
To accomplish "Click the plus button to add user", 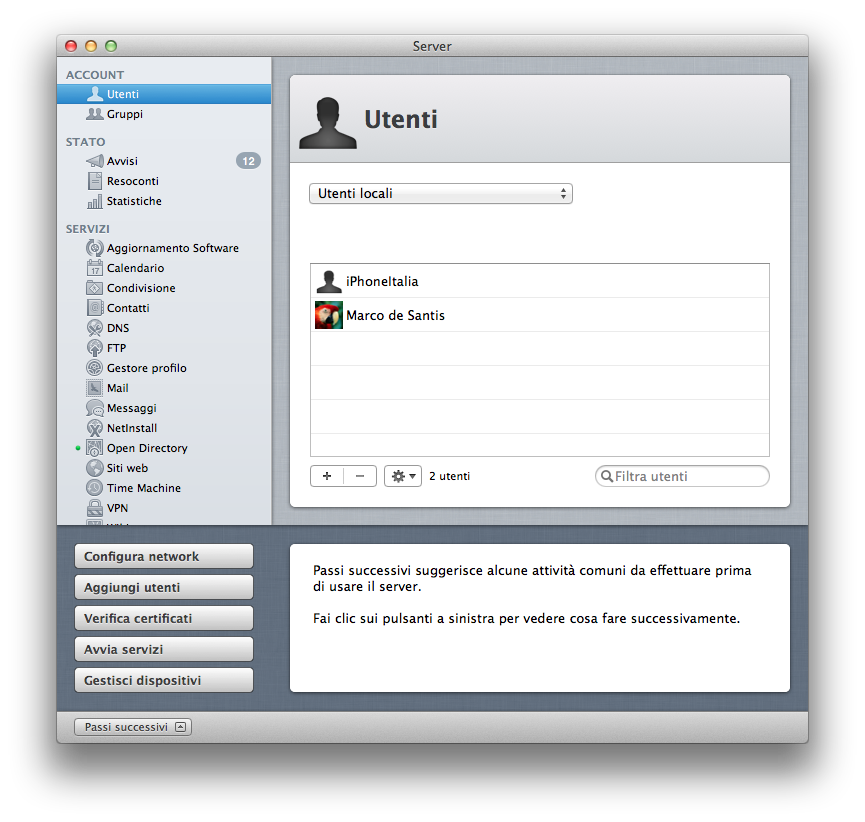I will [x=327, y=476].
